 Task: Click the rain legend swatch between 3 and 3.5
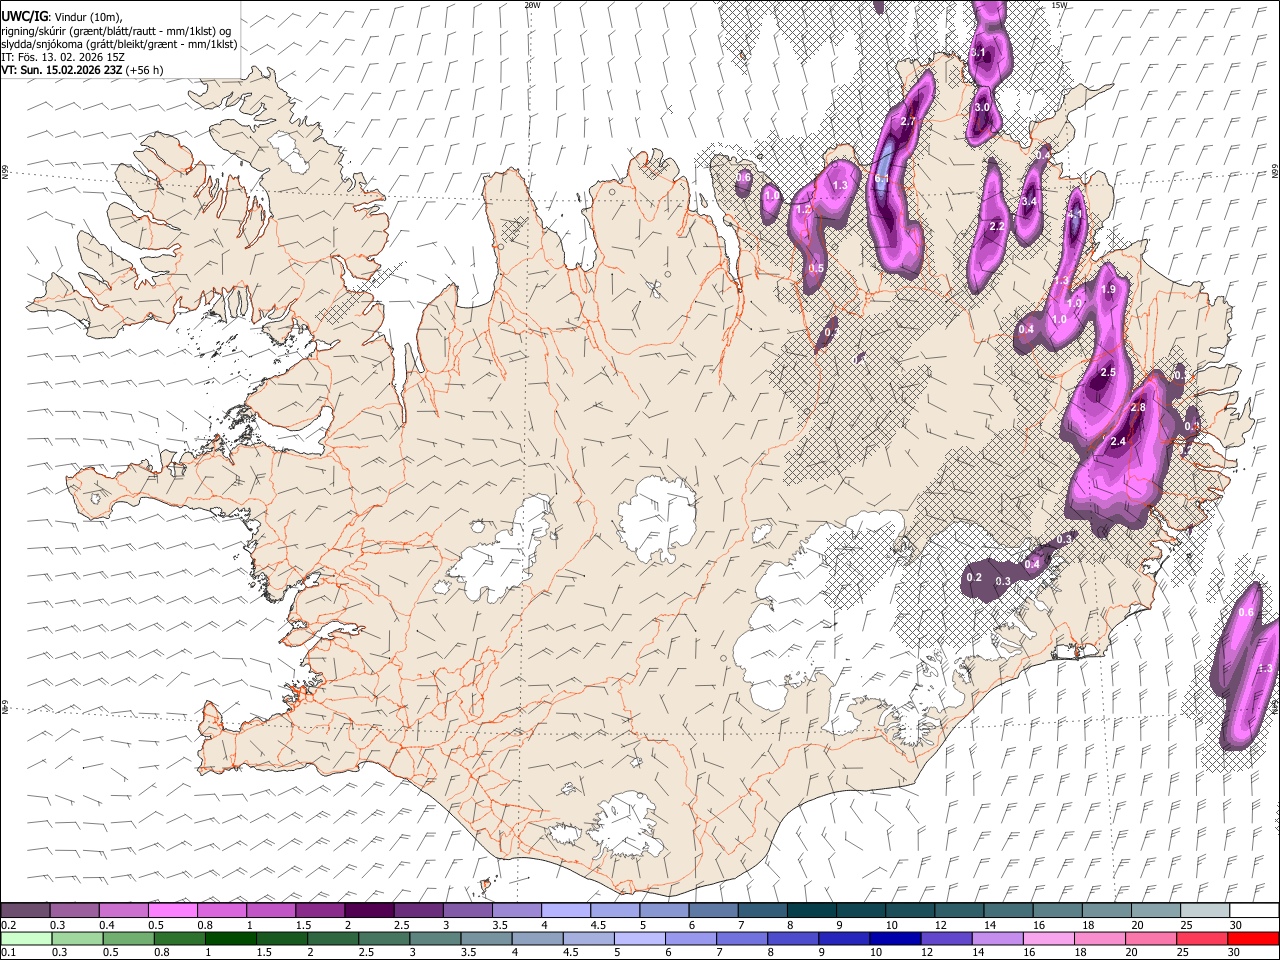click(434, 938)
